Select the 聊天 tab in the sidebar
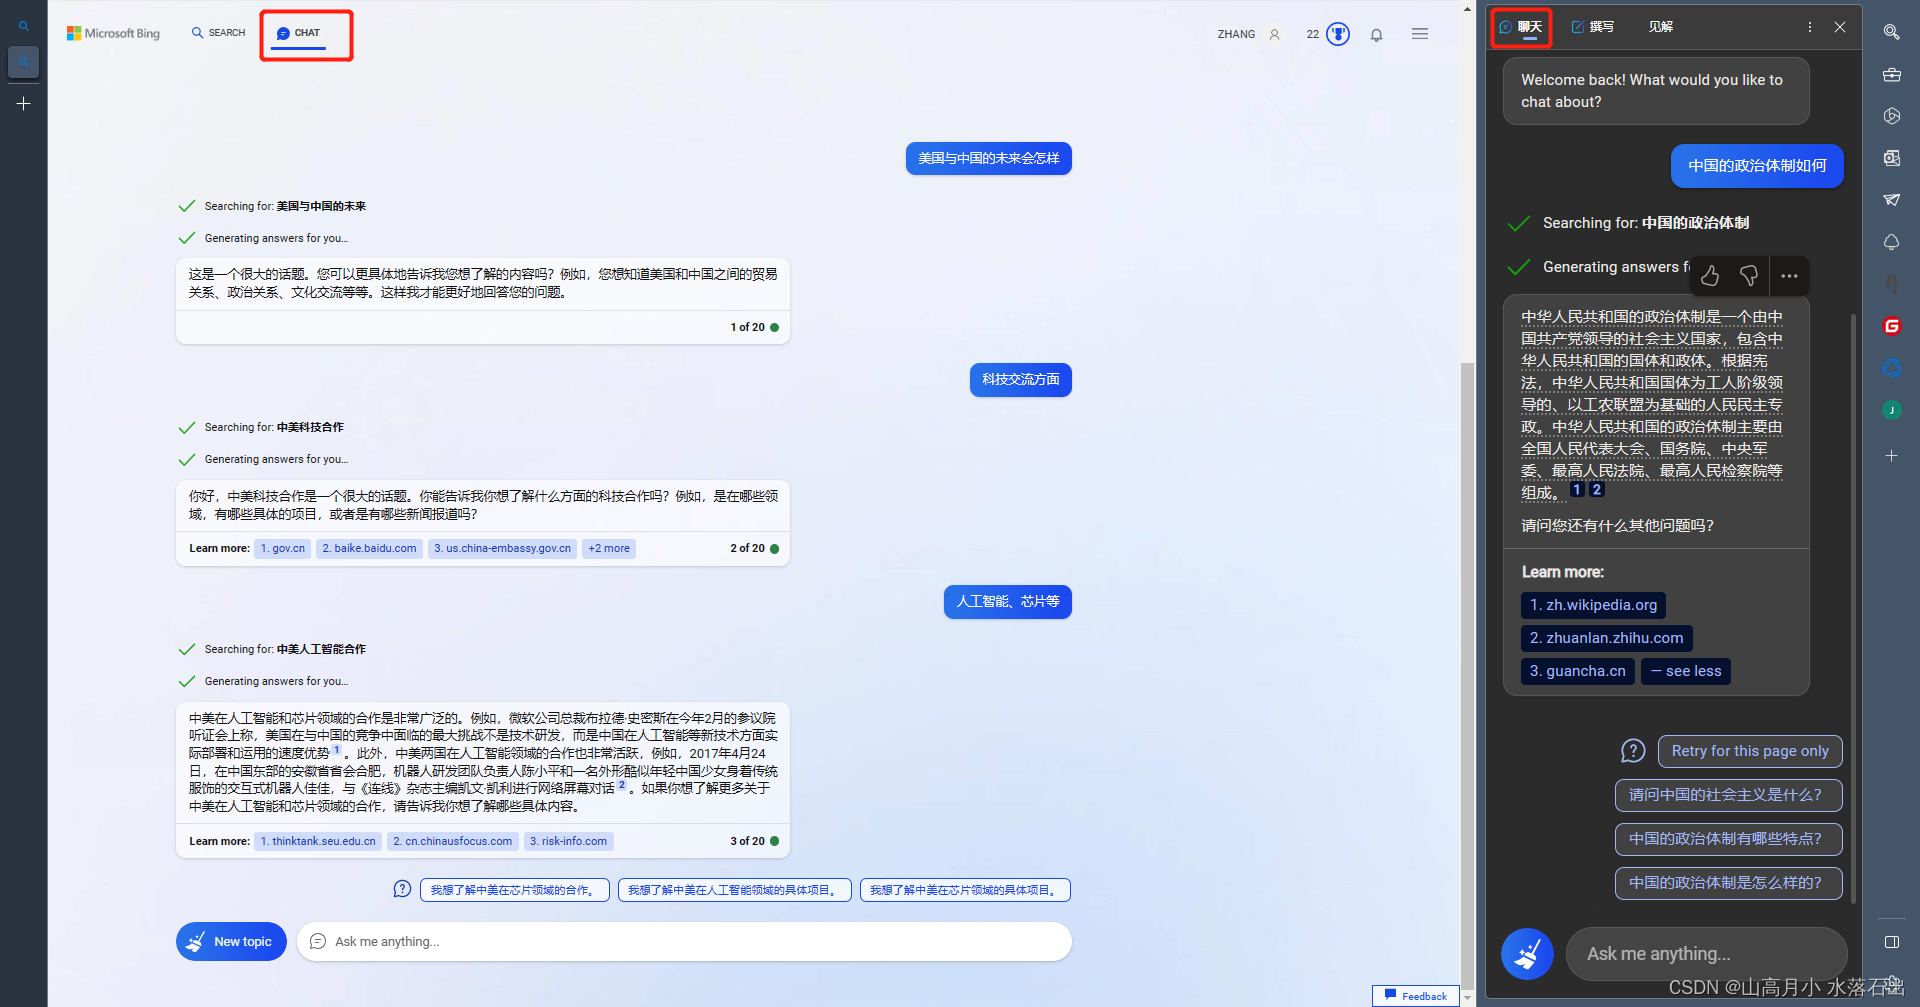Image resolution: width=1920 pixels, height=1007 pixels. [x=1521, y=27]
